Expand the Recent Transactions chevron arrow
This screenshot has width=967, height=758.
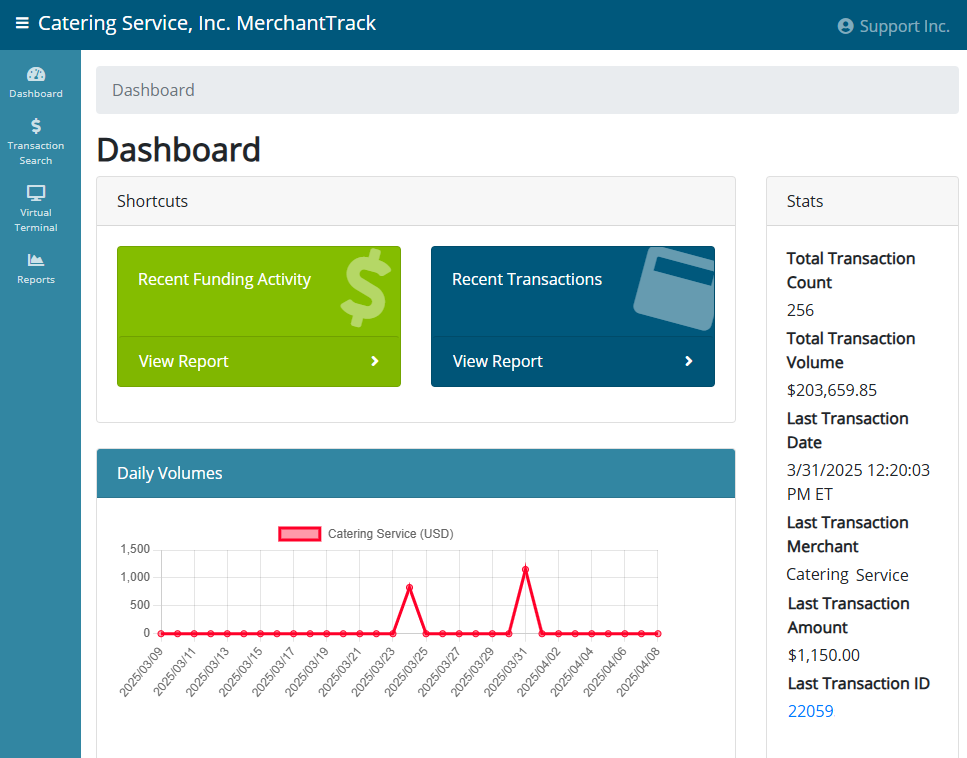pyautogui.click(x=689, y=361)
